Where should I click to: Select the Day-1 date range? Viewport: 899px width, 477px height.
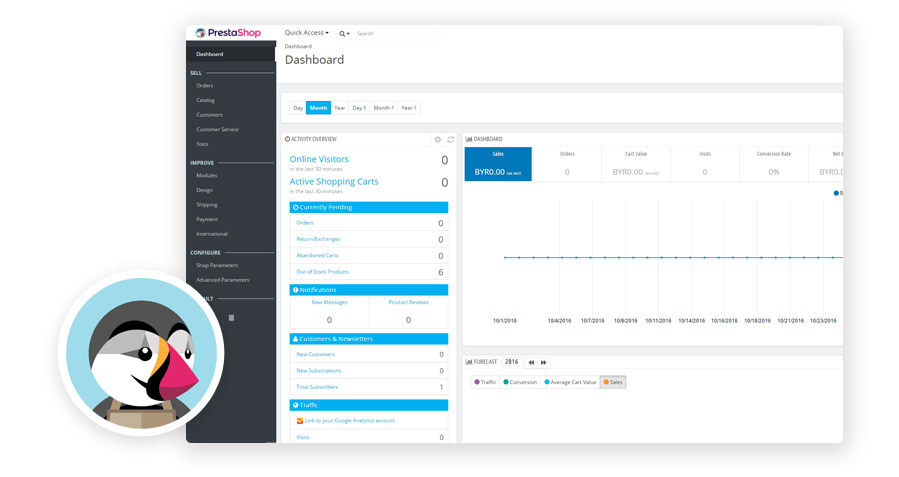(x=359, y=108)
